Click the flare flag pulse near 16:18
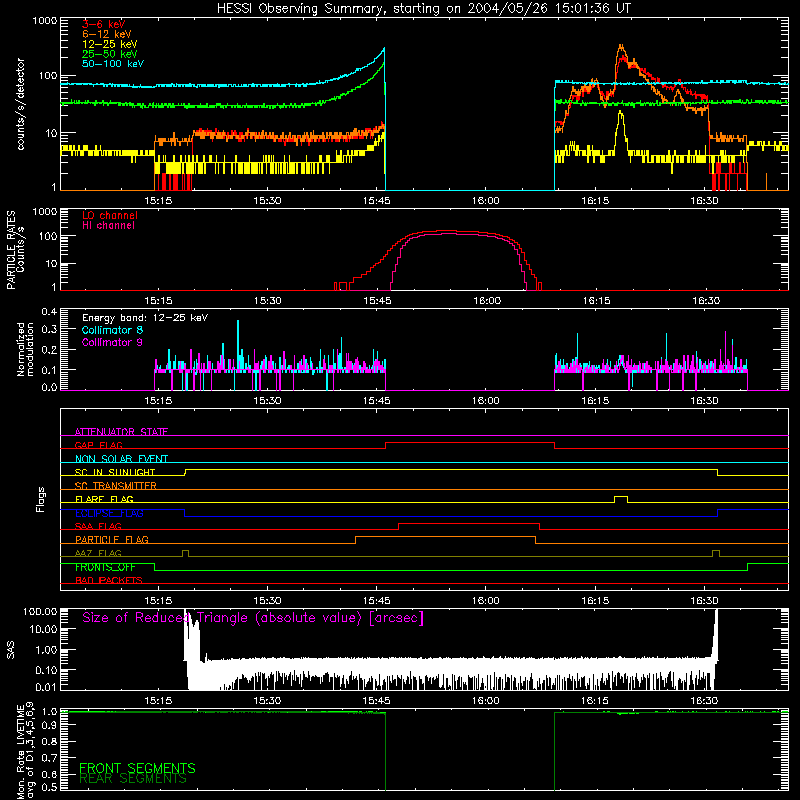This screenshot has width=800, height=800. click(x=621, y=498)
